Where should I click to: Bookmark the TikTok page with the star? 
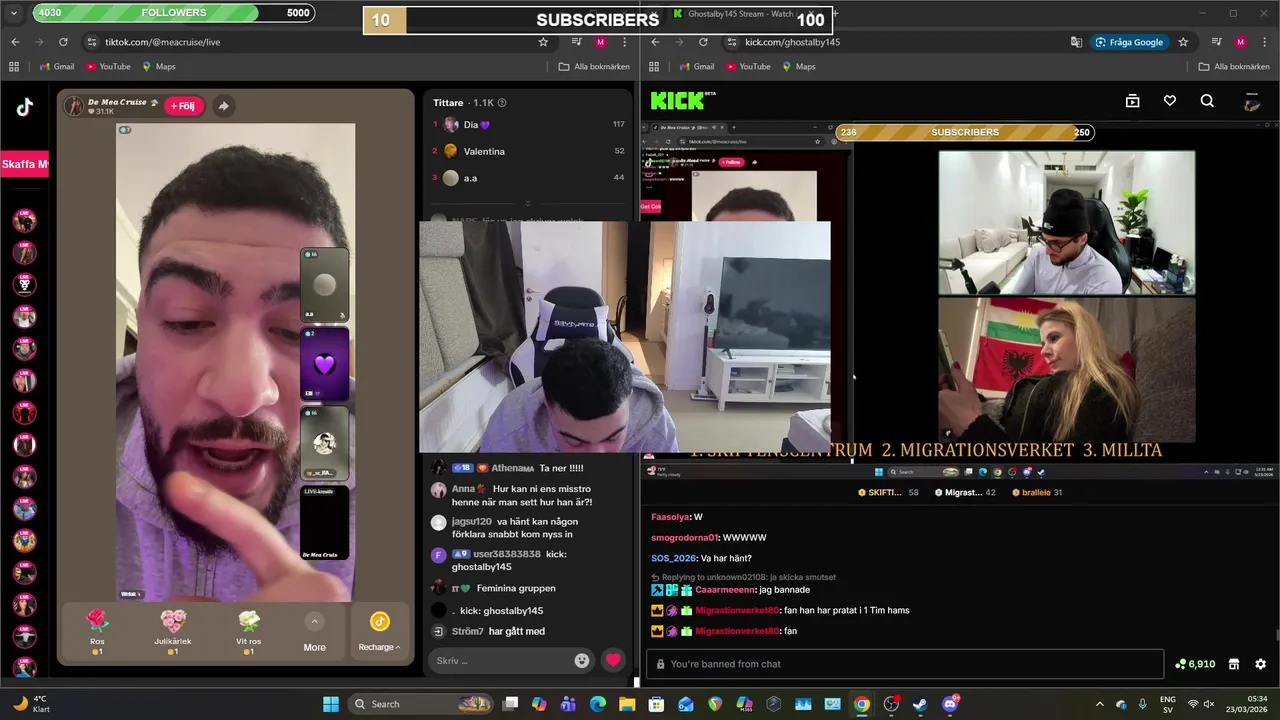coord(543,42)
